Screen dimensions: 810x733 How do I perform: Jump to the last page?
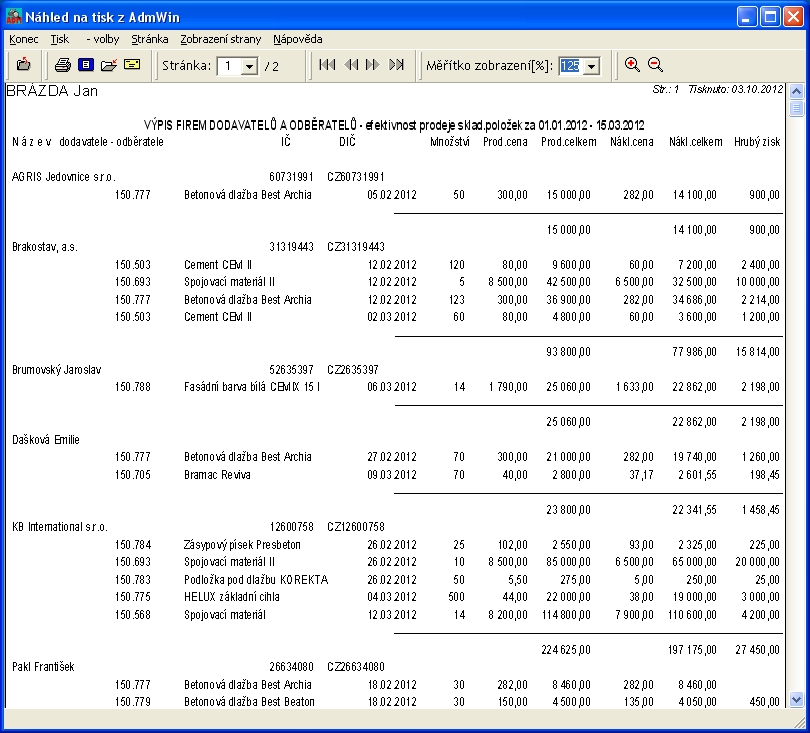(396, 65)
